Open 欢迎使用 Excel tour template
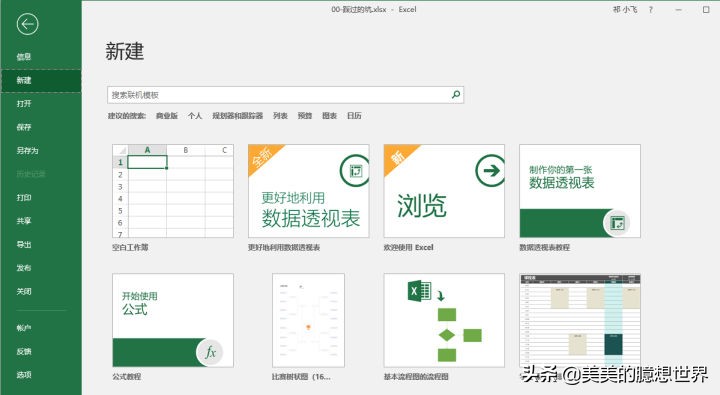Screen dimensions: 720x395 (x=444, y=191)
